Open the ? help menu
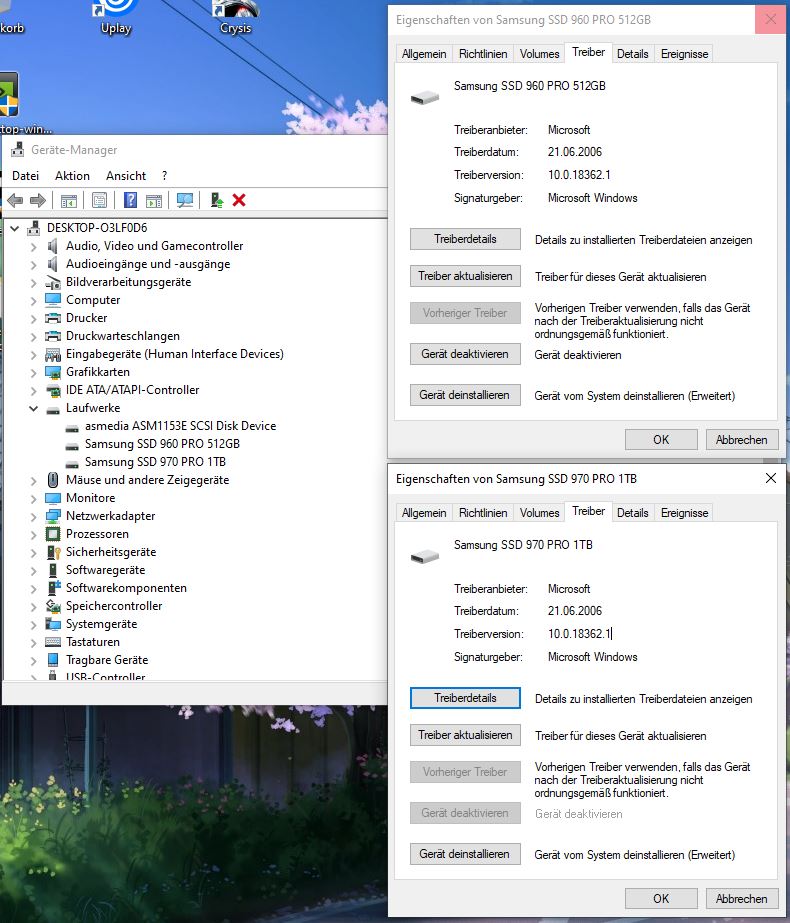Screen dimensions: 790x923 (164, 175)
